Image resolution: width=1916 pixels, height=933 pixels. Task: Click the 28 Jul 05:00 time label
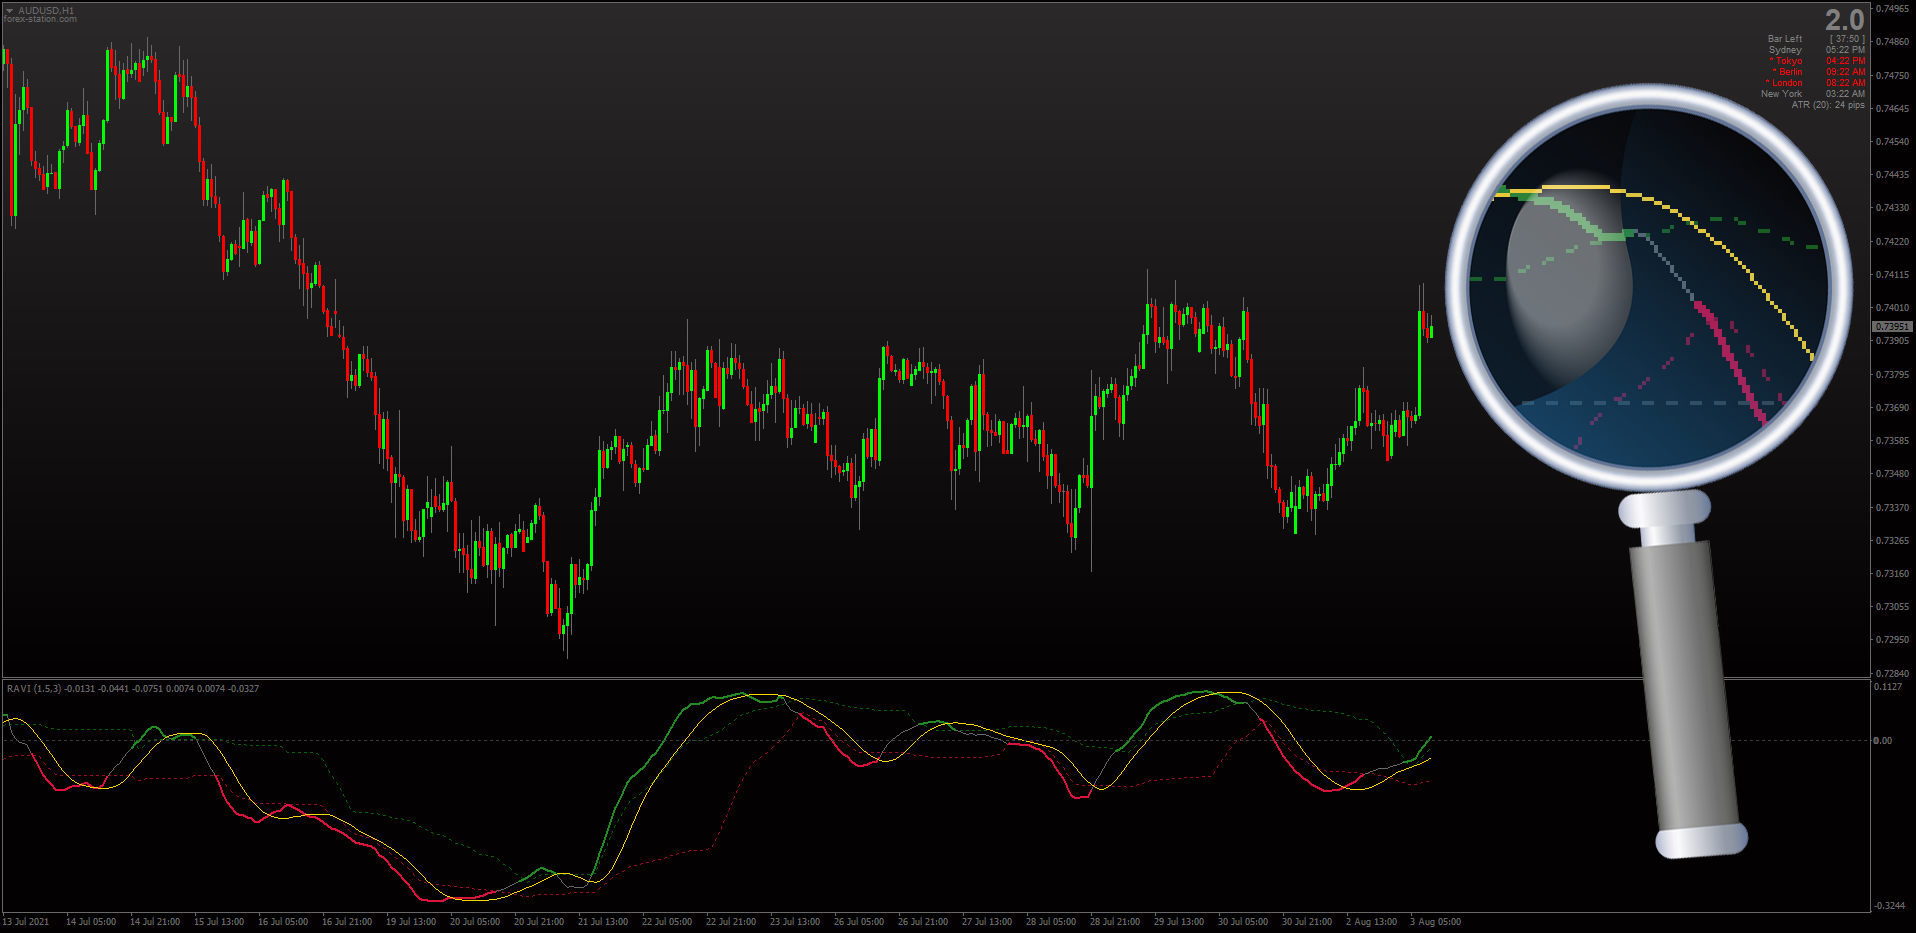point(1051,922)
